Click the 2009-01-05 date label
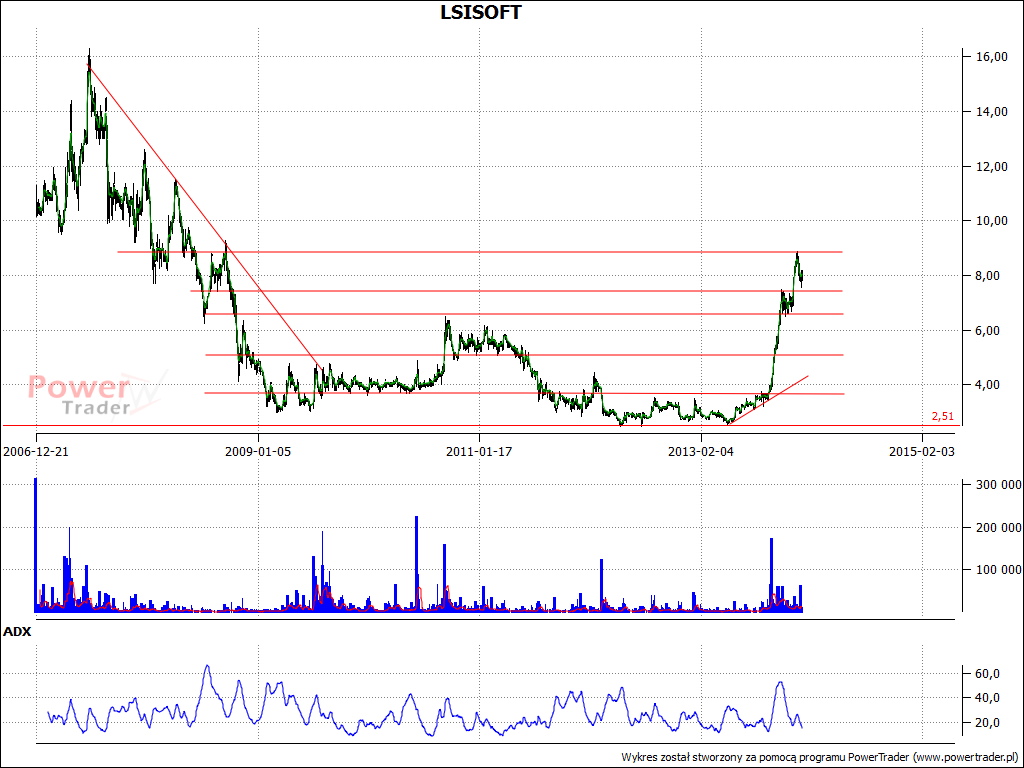Screen dimensions: 1024x768 pos(258,451)
